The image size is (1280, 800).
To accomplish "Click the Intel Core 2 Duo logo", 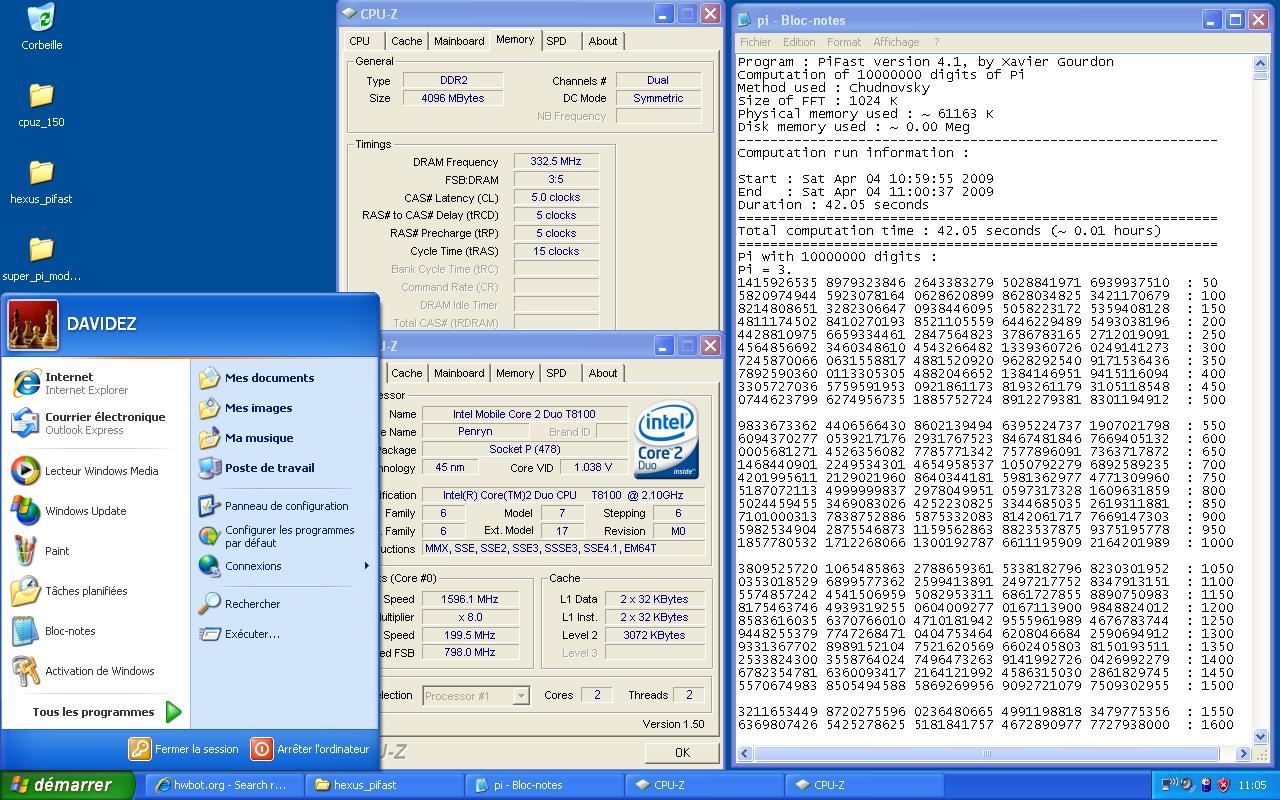I will pyautogui.click(x=666, y=440).
